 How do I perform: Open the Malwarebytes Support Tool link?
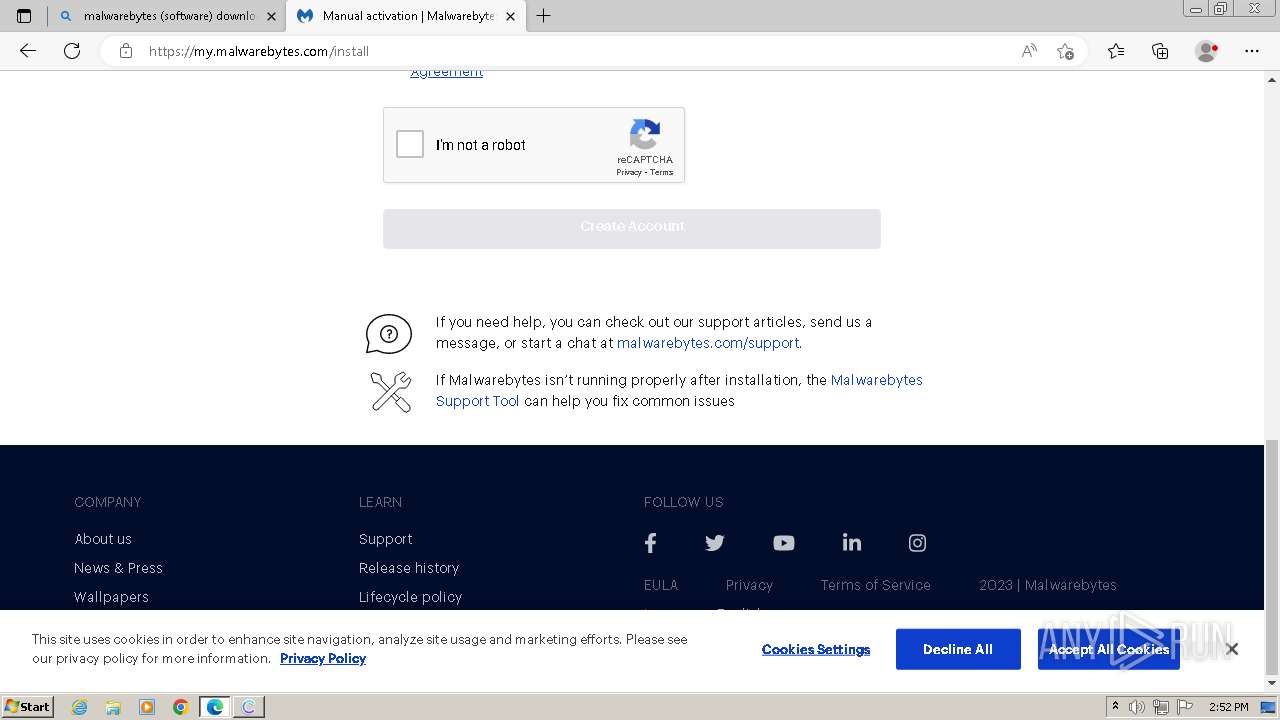click(x=679, y=390)
